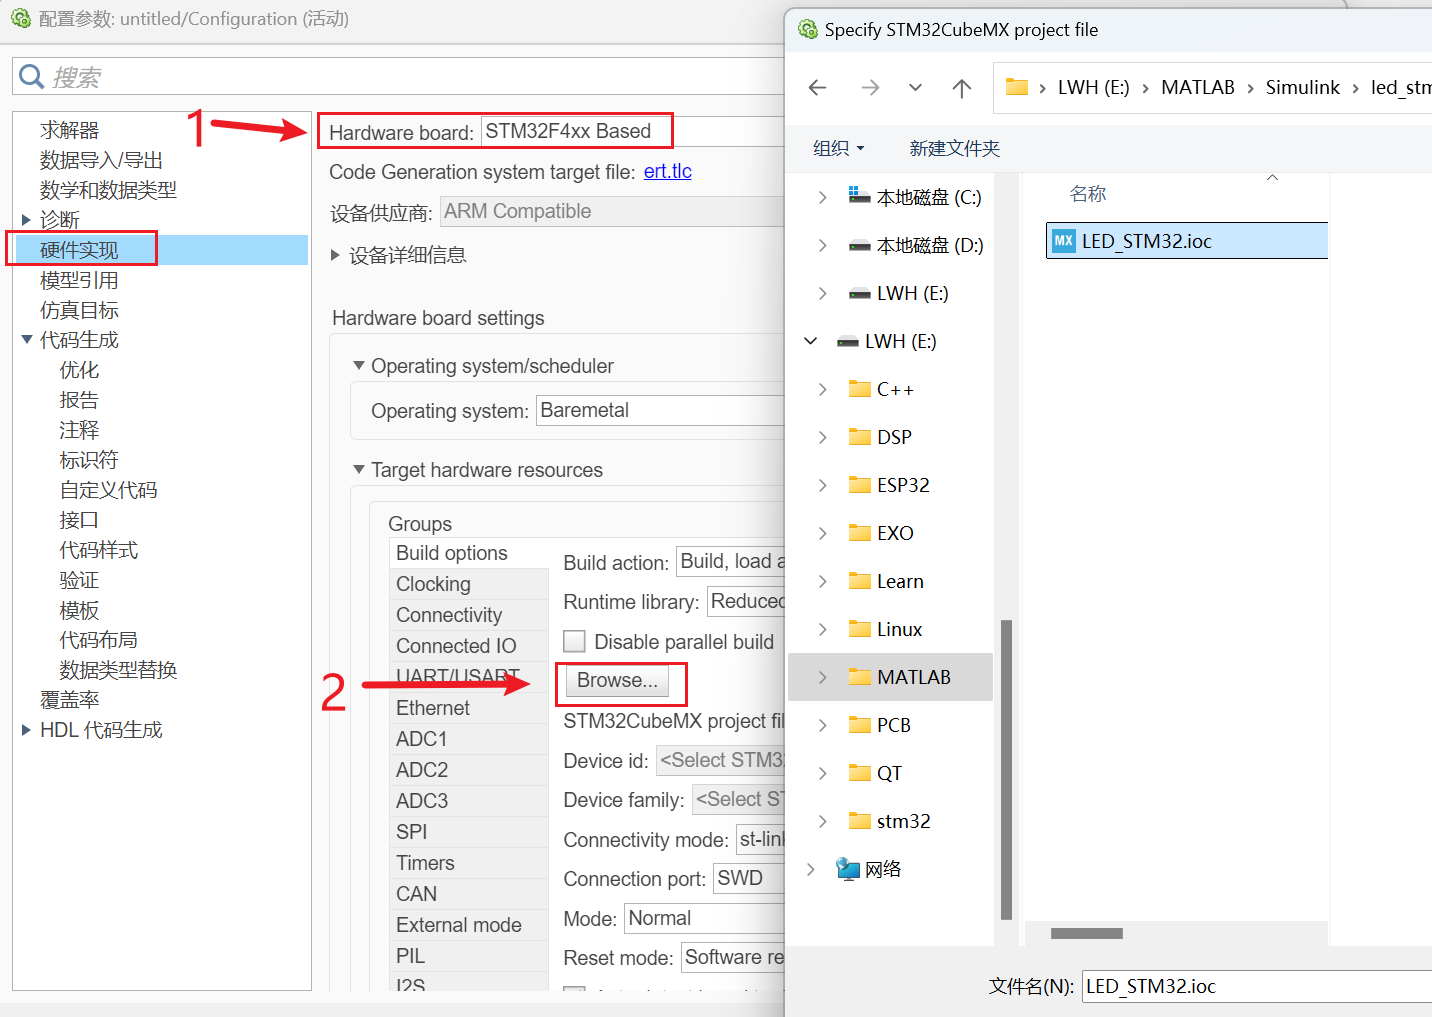
Task: Expand the HDL 代码生成 tree node
Action: [x=26, y=730]
